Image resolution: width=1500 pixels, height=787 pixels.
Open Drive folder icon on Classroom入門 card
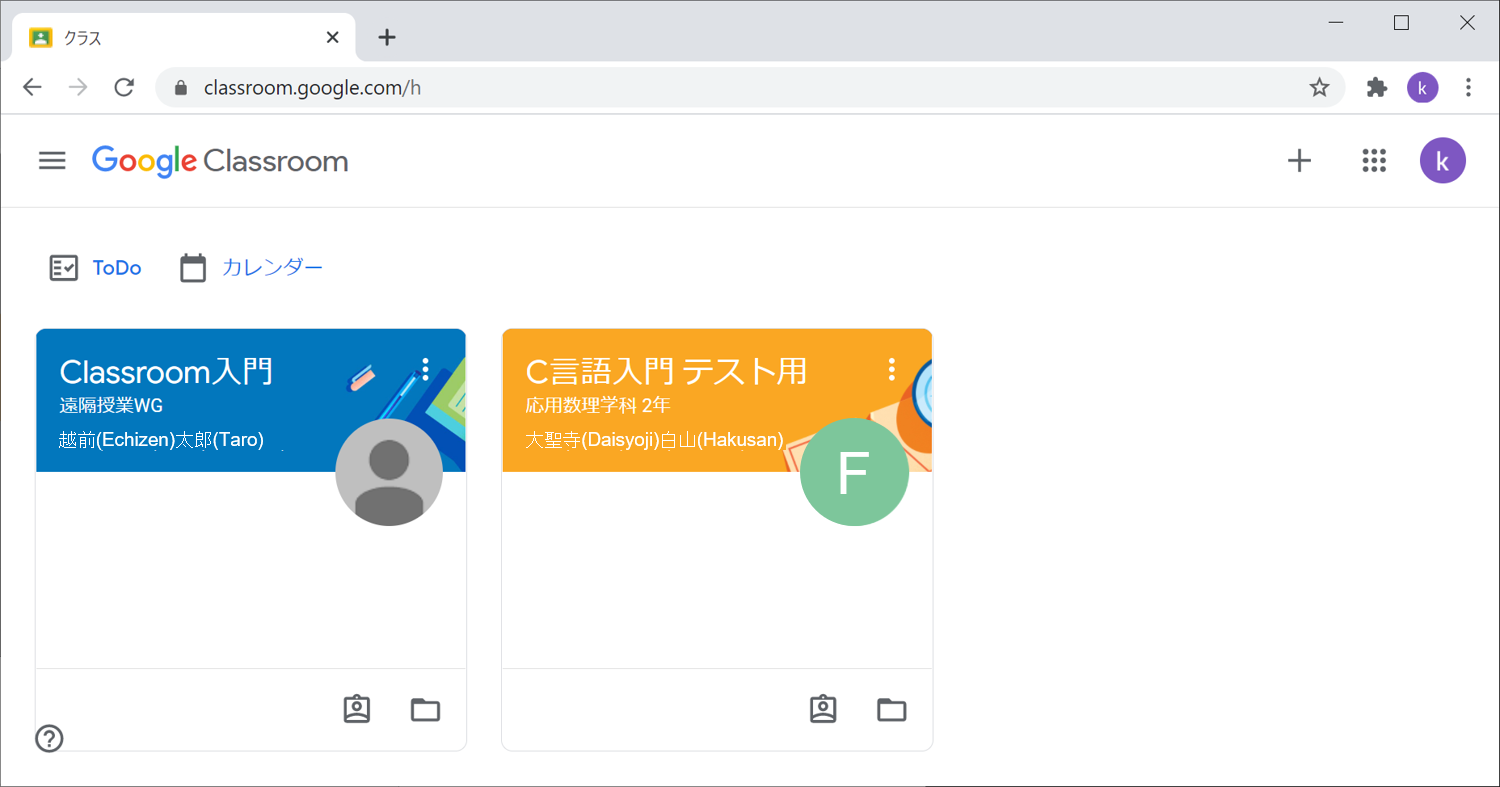coord(426,710)
